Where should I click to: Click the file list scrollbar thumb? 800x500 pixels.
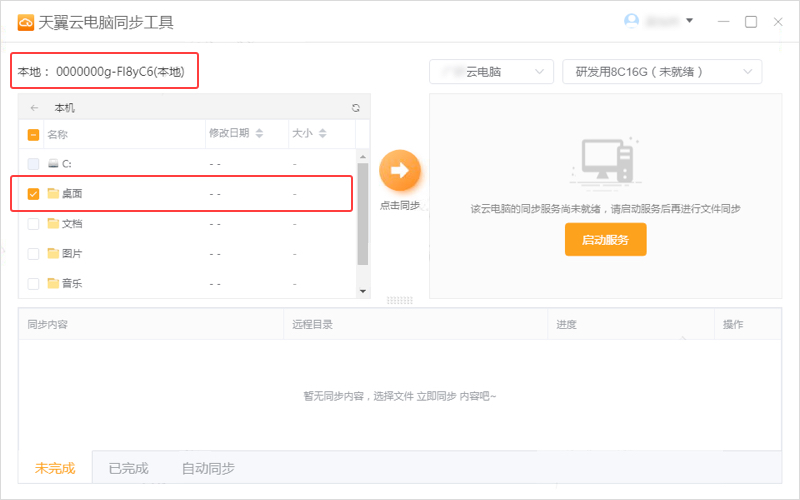(363, 214)
